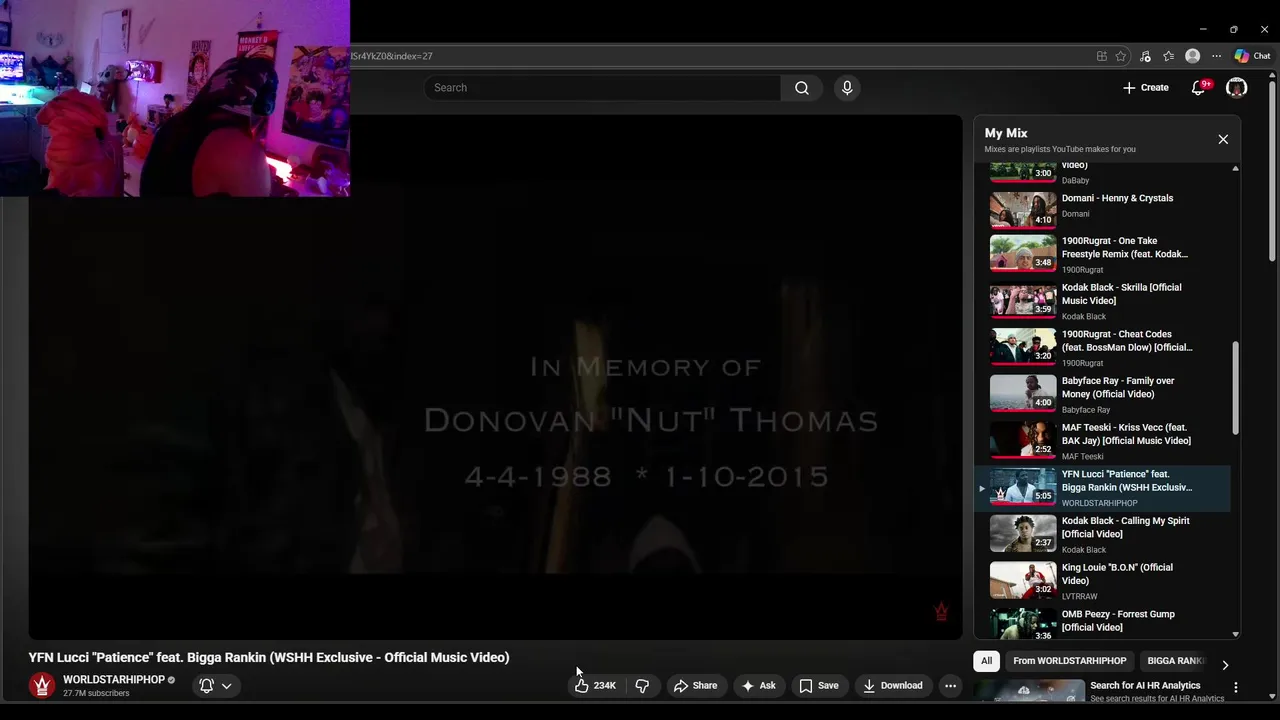Viewport: 1280px width, 720px height.
Task: Click inside the YouTube Search field
Action: click(602, 88)
